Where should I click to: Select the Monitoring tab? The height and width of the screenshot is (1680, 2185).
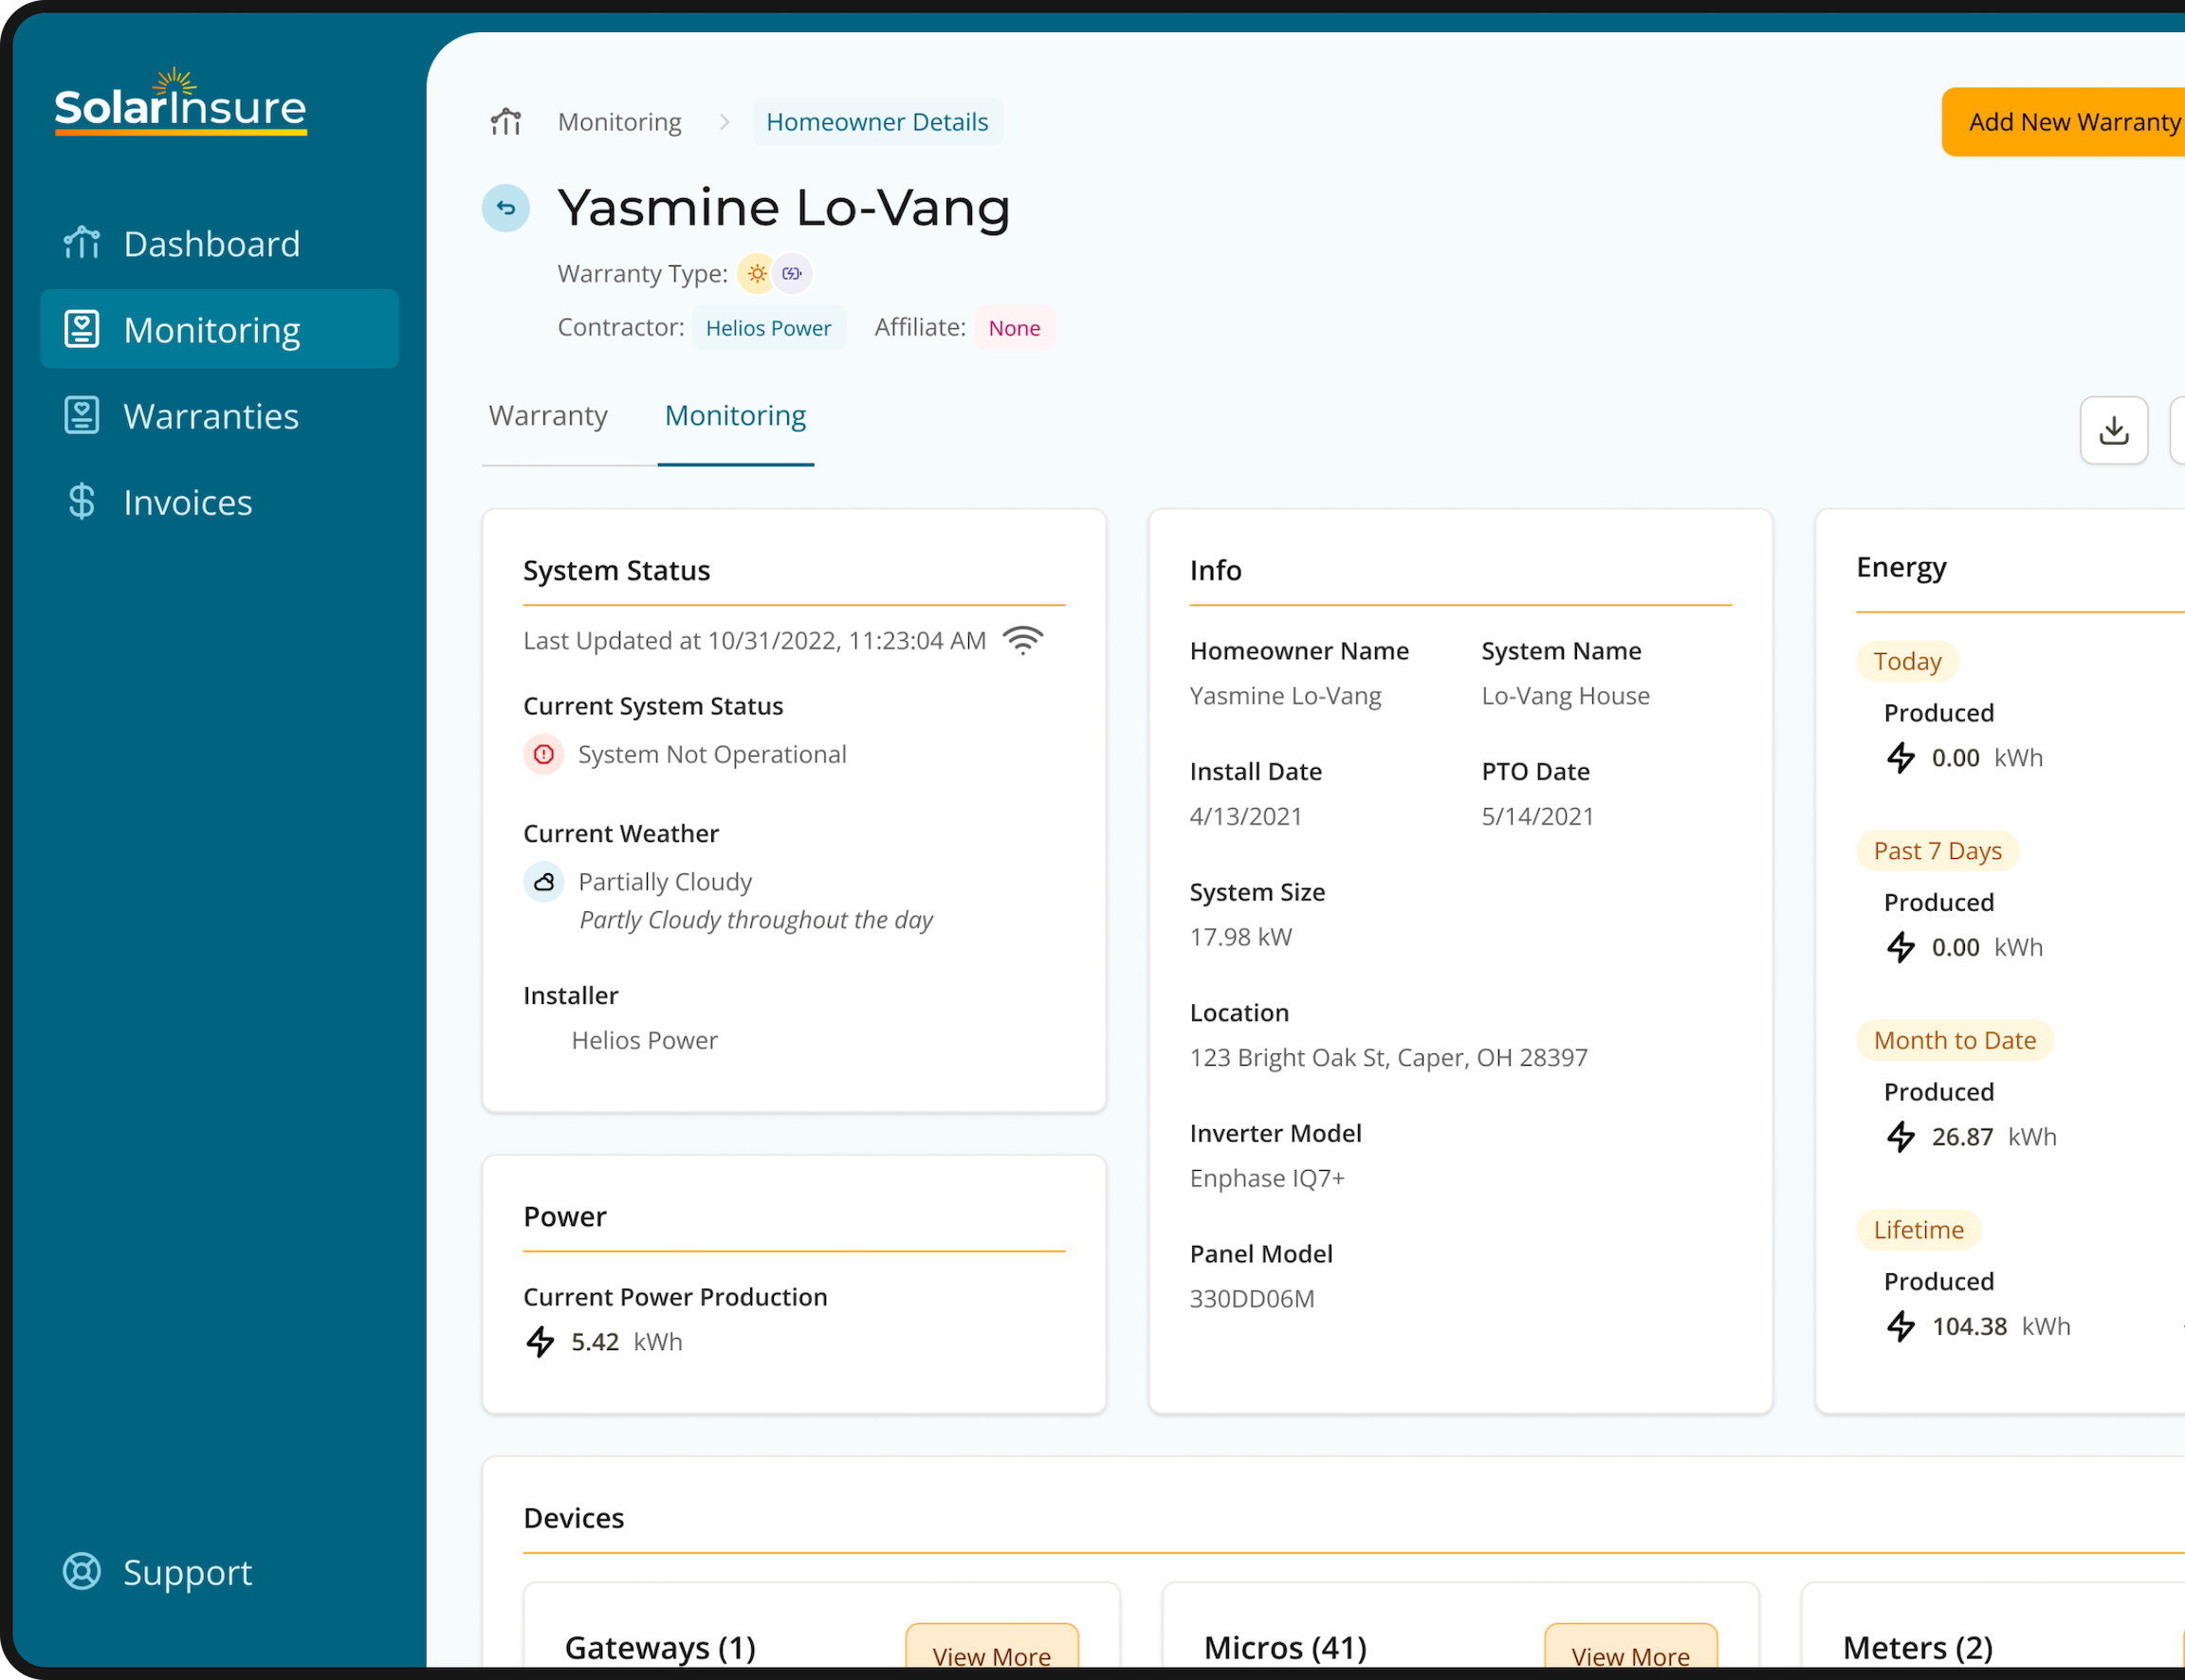(734, 414)
